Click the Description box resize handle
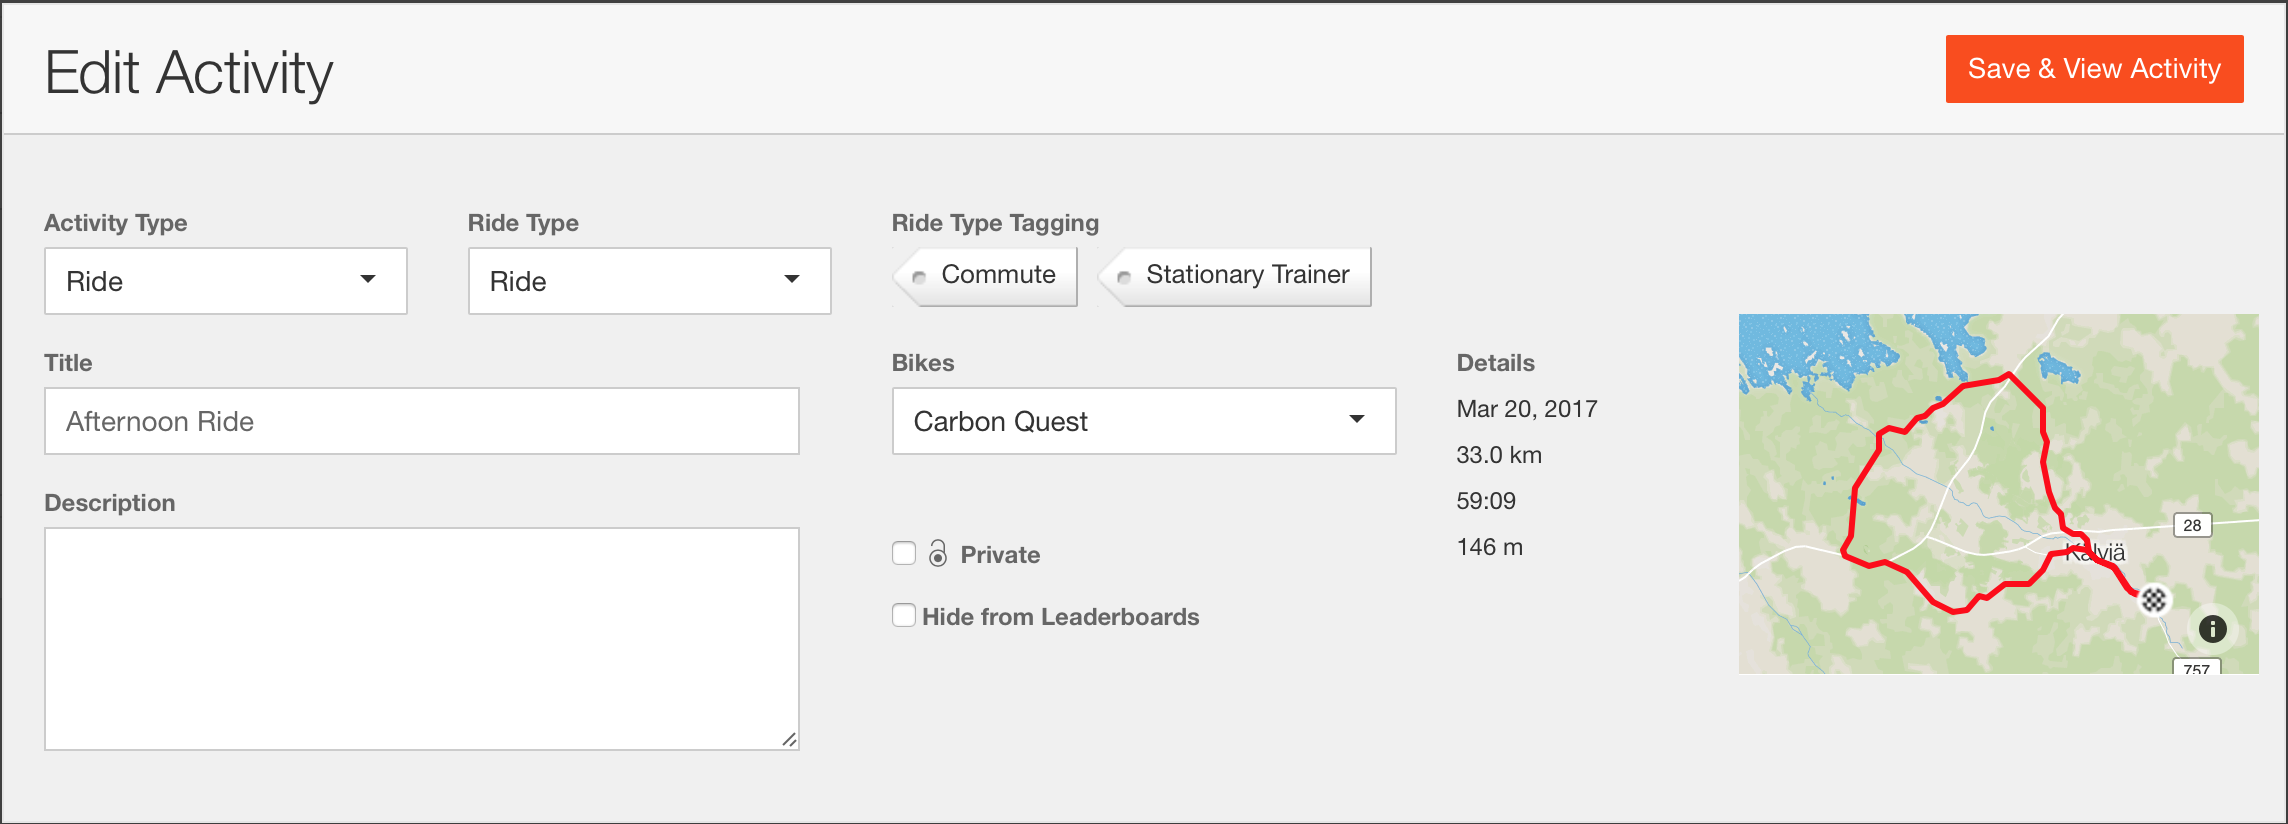The width and height of the screenshot is (2288, 824). [x=789, y=740]
